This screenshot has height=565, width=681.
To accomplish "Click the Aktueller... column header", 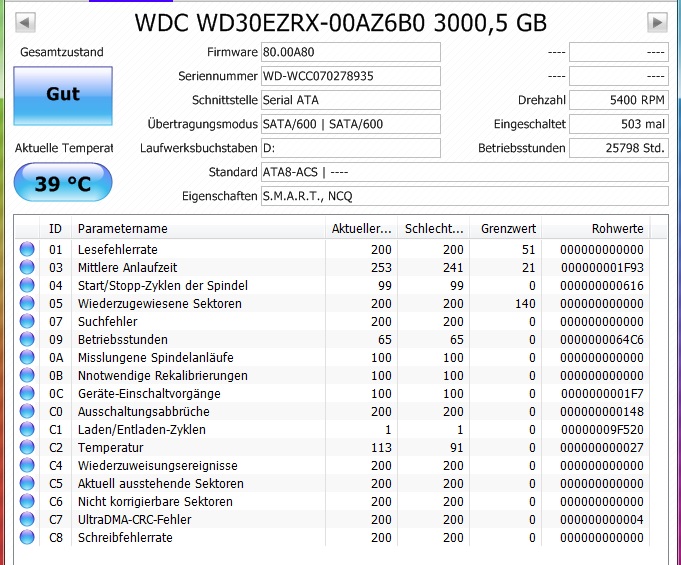I will tap(361, 228).
